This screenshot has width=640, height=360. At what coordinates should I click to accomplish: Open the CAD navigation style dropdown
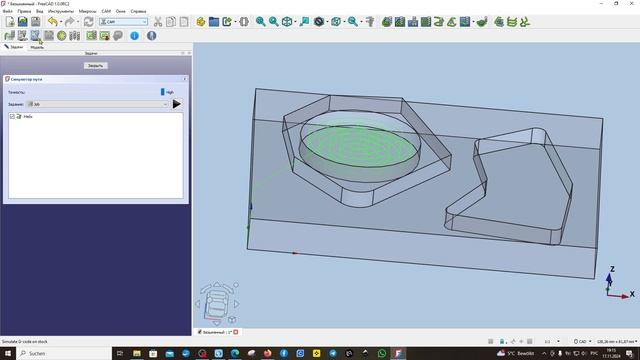pyautogui.click(x=582, y=341)
